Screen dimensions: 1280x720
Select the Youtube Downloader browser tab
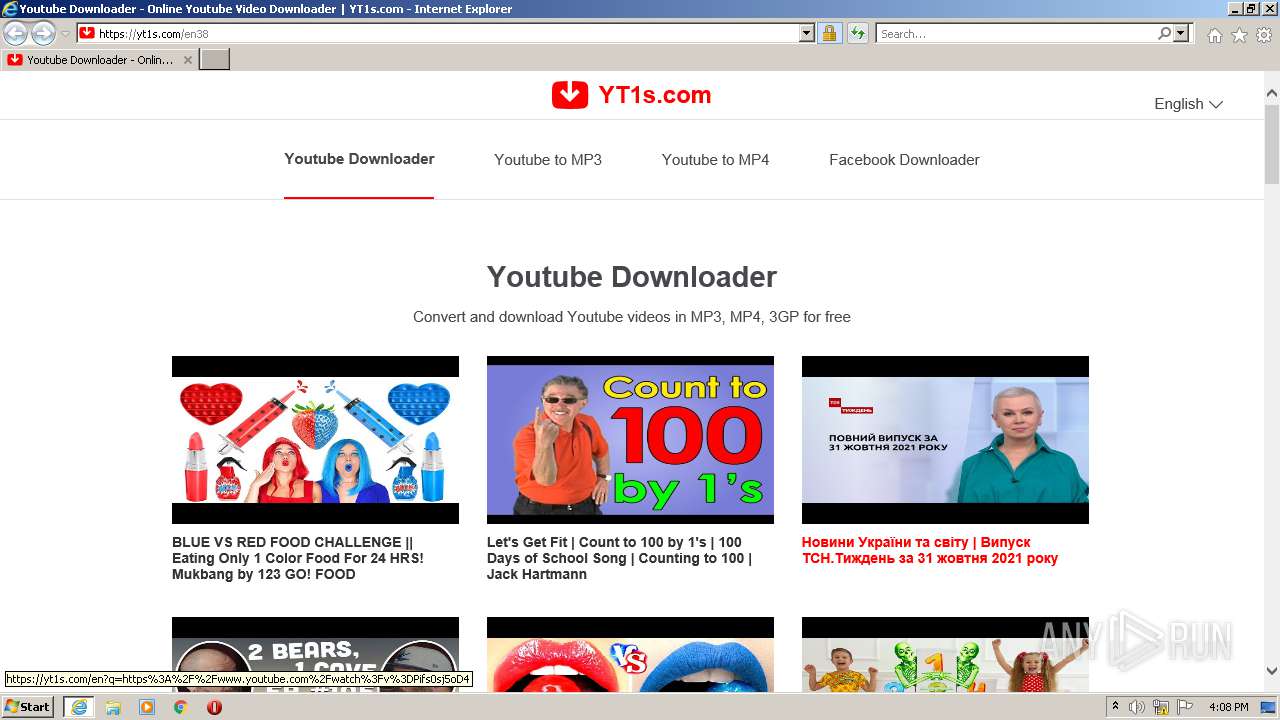coord(99,60)
